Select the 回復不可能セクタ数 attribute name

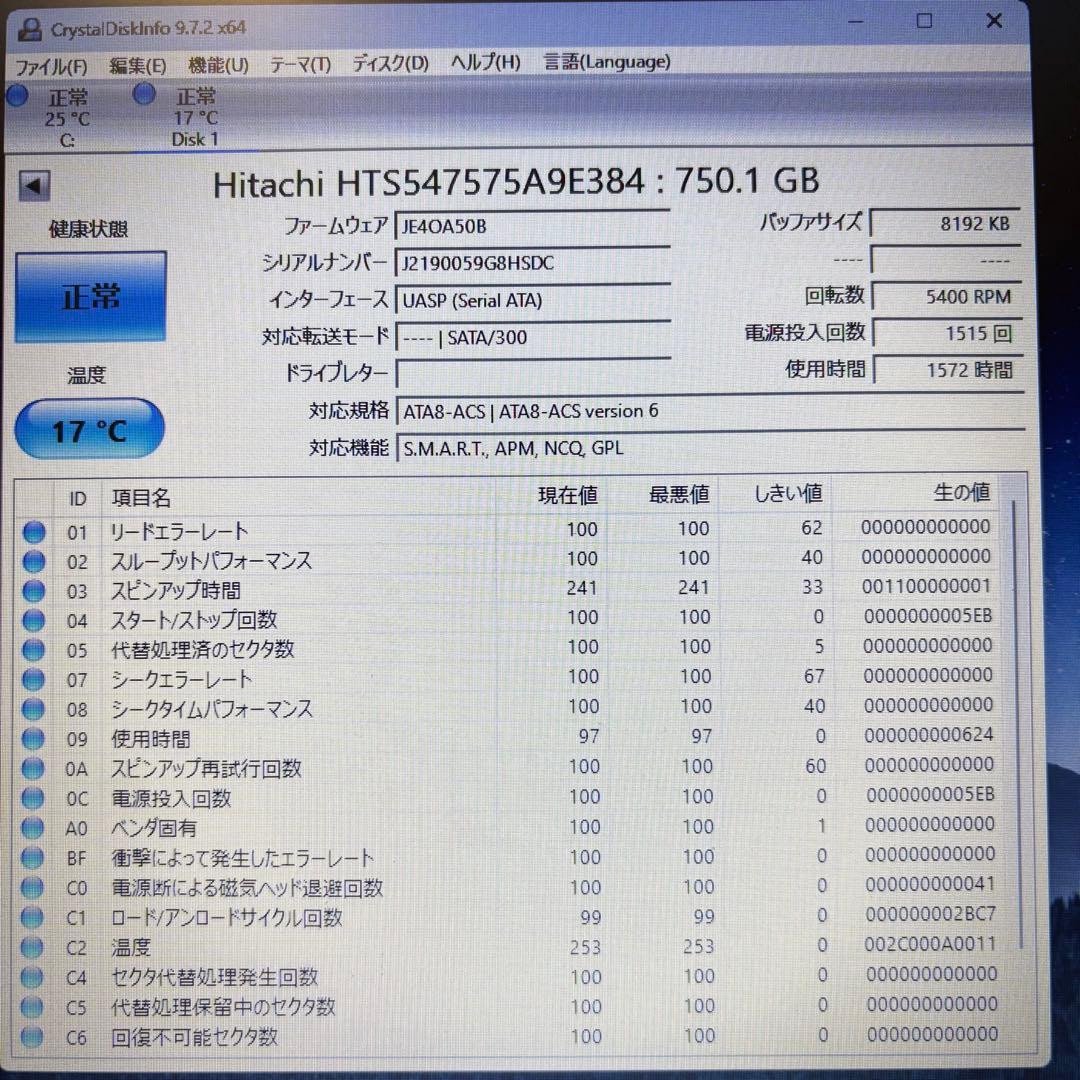194,1037
